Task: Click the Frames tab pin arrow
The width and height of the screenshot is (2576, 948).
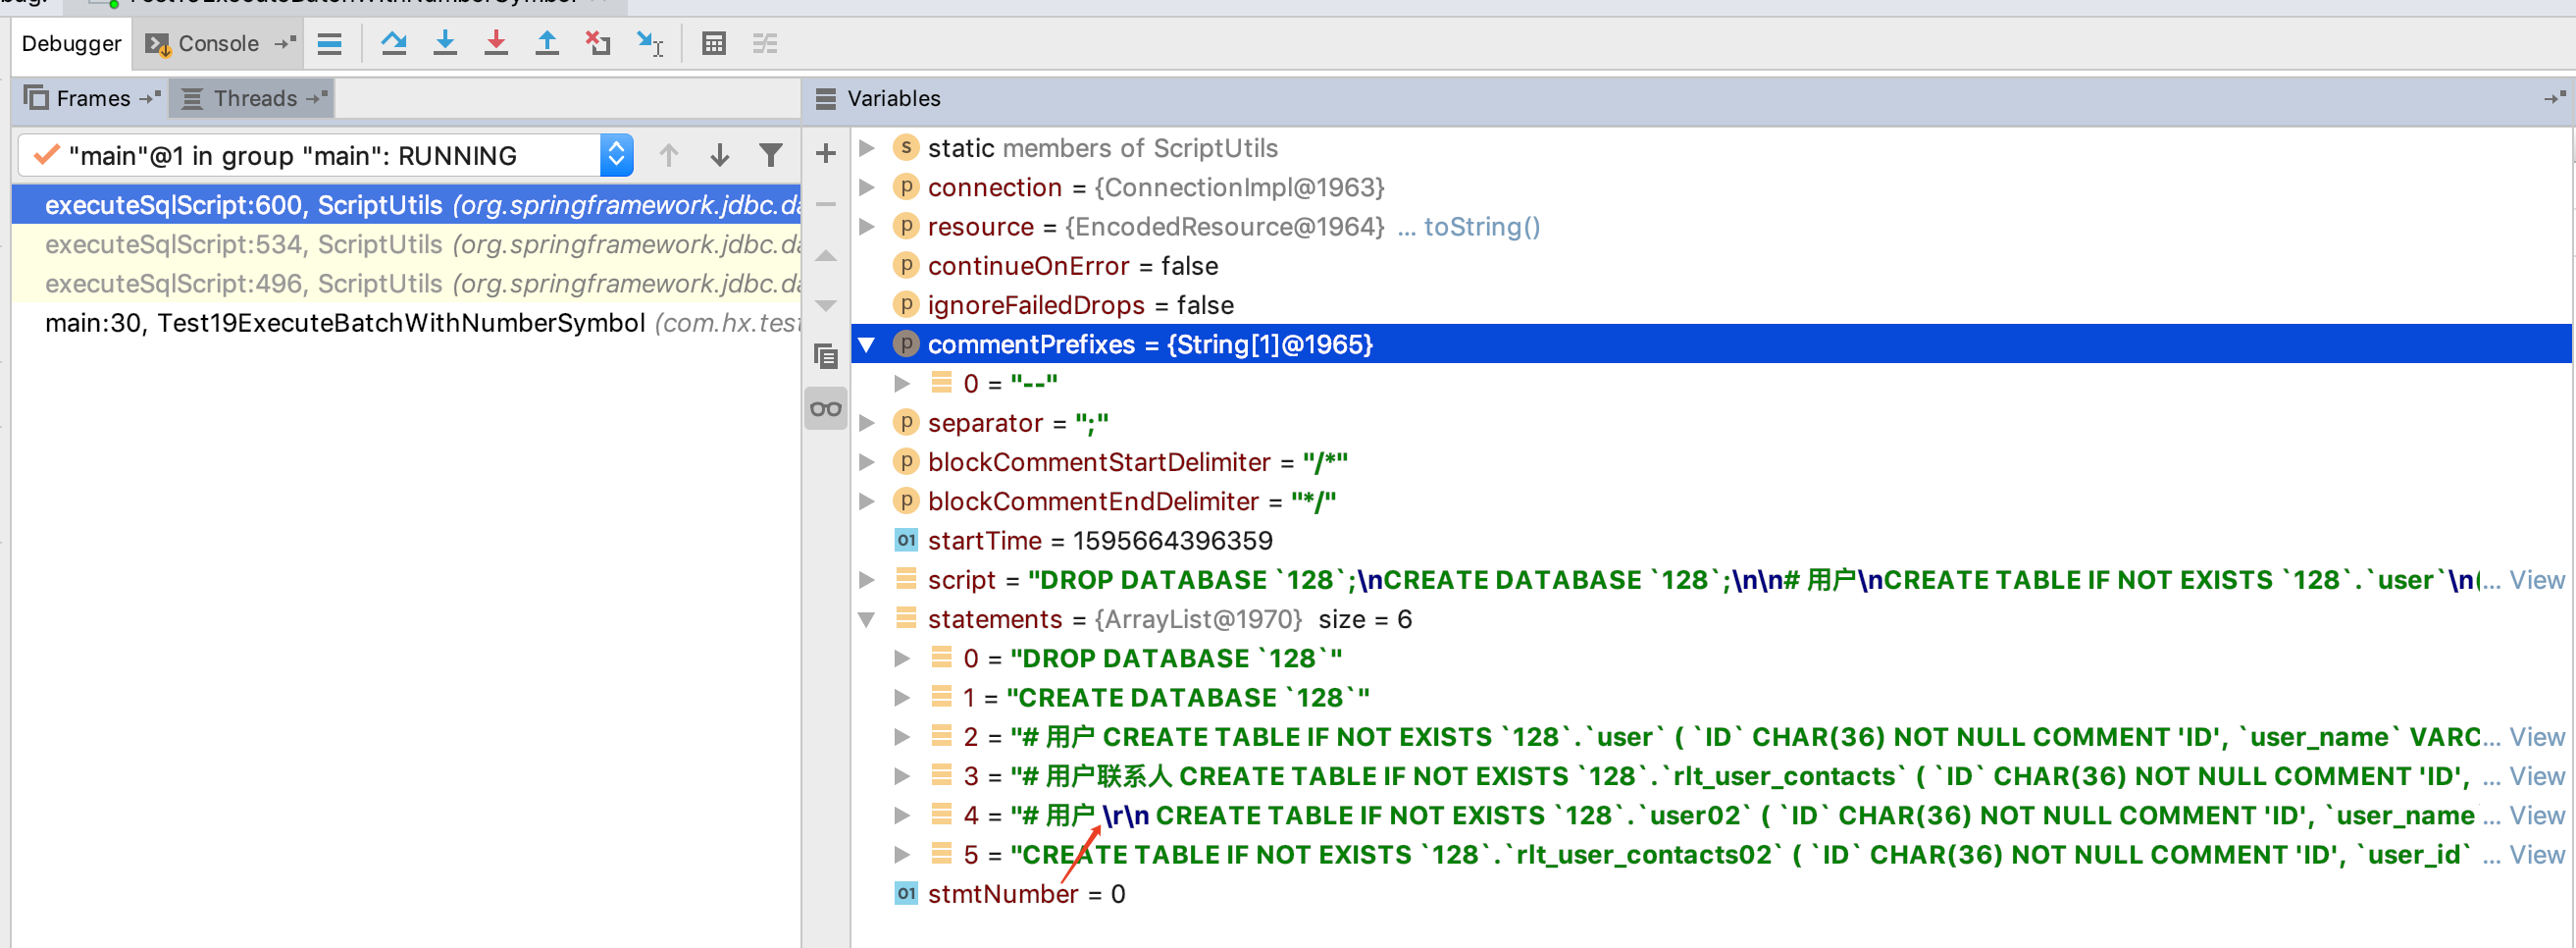Action: 150,98
